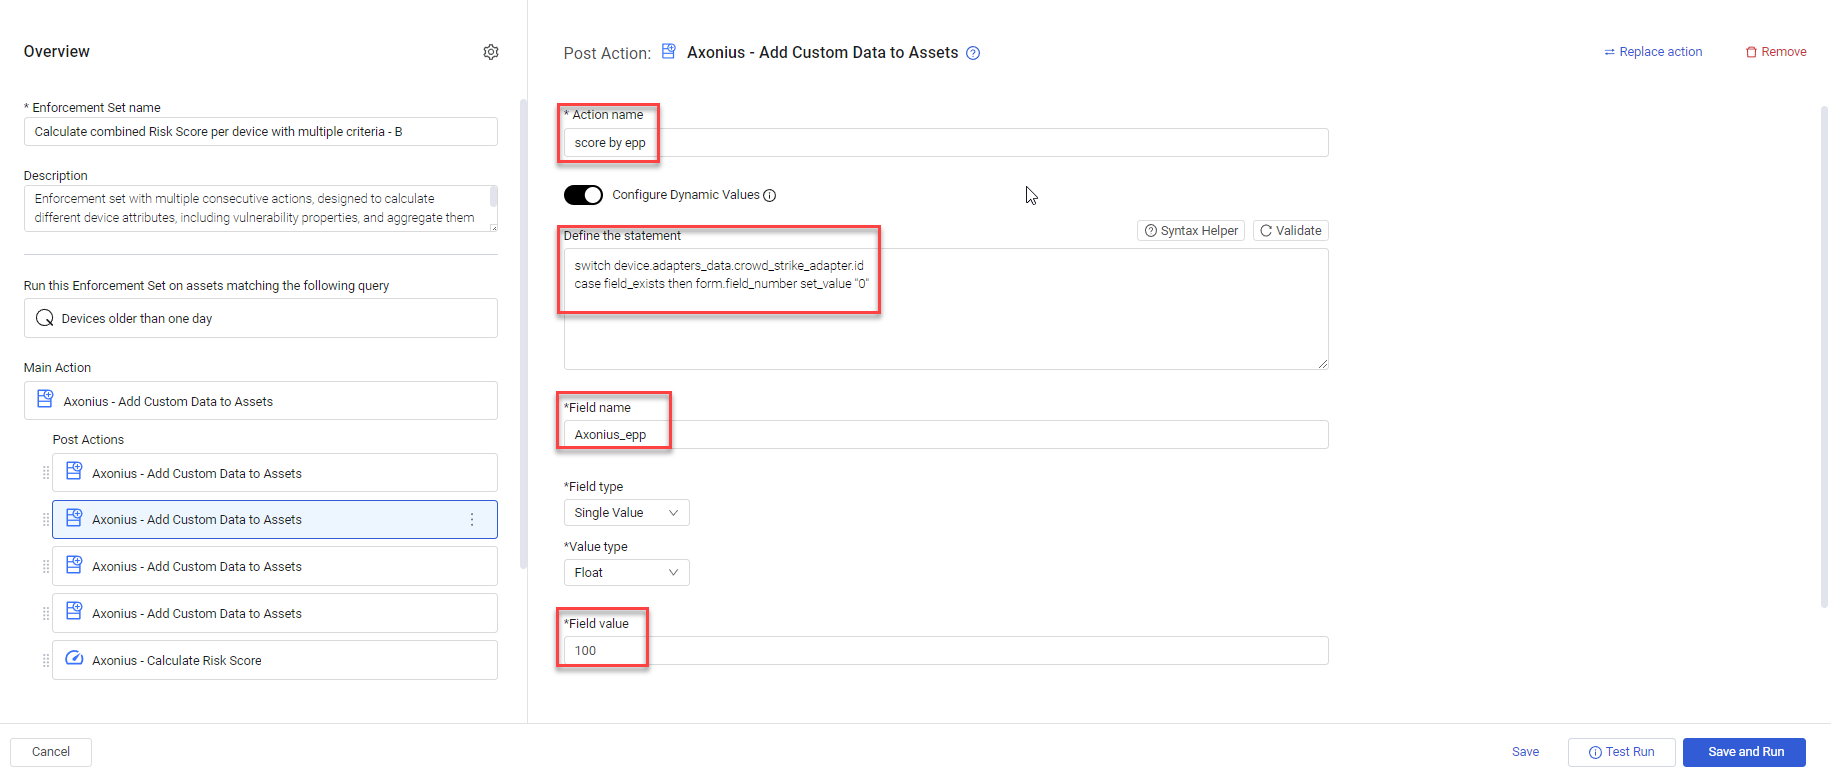The image size is (1831, 771).
Task: Open three-dot menu on selected post action
Action: [x=472, y=520]
